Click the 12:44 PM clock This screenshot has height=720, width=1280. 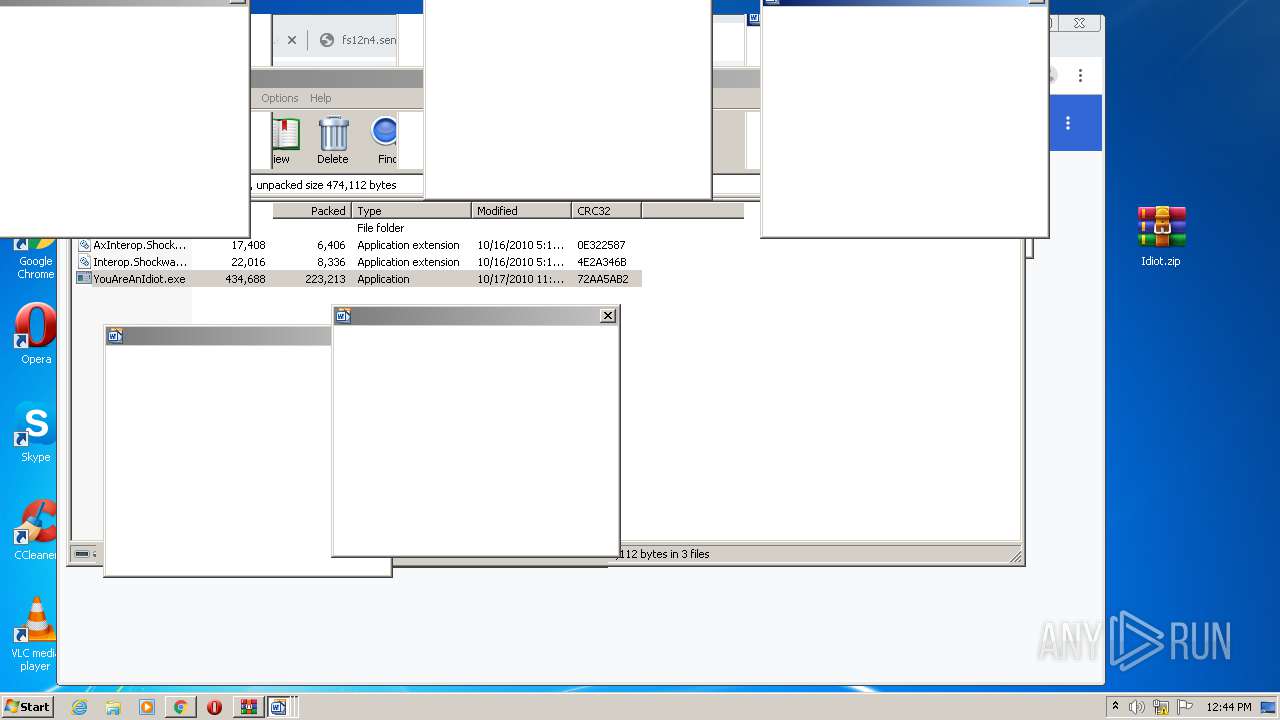[x=1229, y=707]
